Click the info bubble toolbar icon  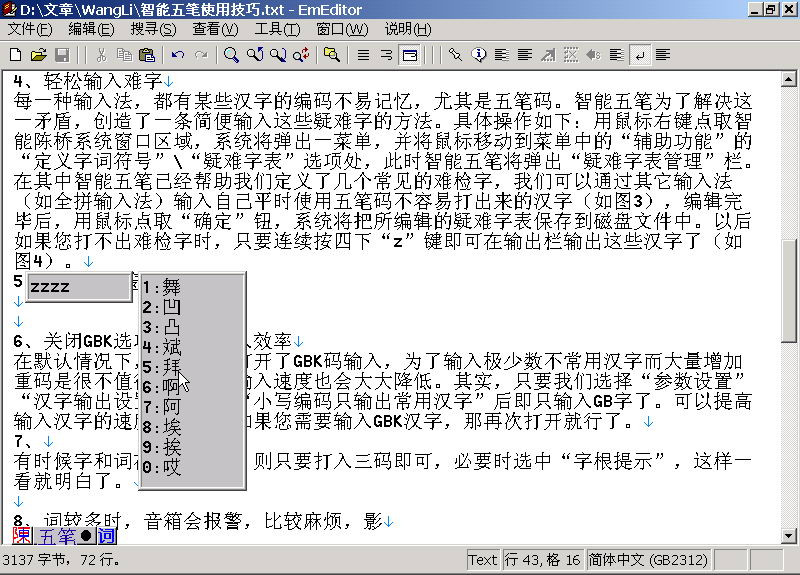tap(479, 55)
